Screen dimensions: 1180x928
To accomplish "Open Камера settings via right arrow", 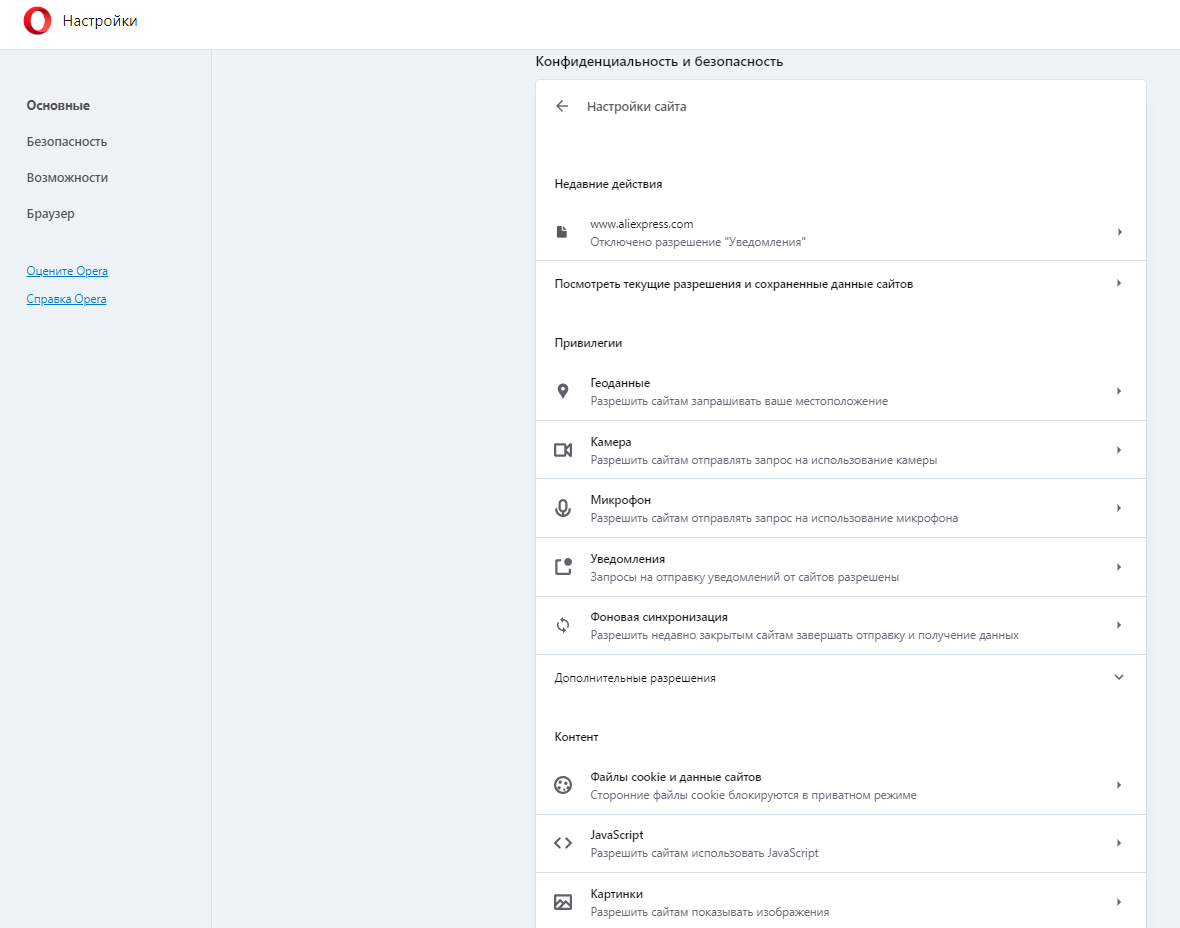I will click(1120, 450).
